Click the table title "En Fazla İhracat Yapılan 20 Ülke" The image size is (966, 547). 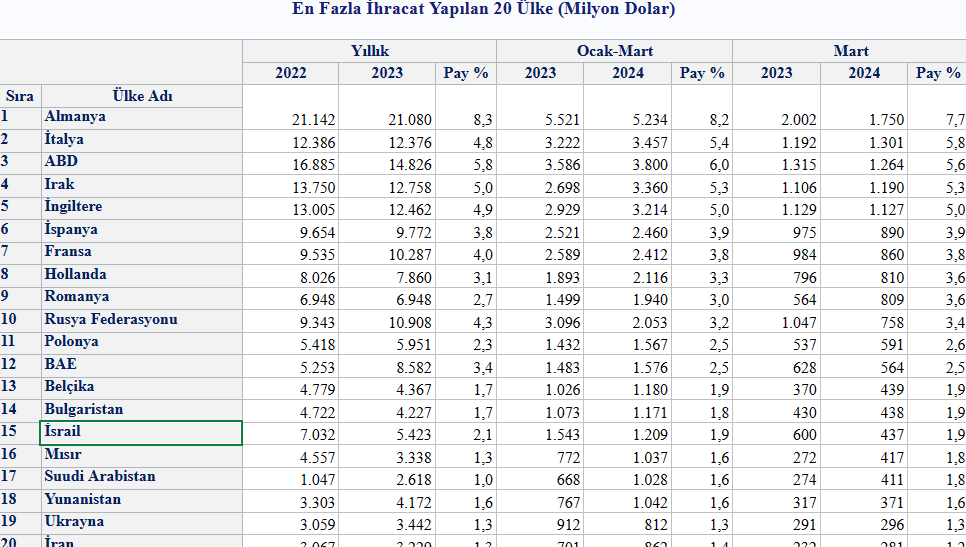coord(483,10)
